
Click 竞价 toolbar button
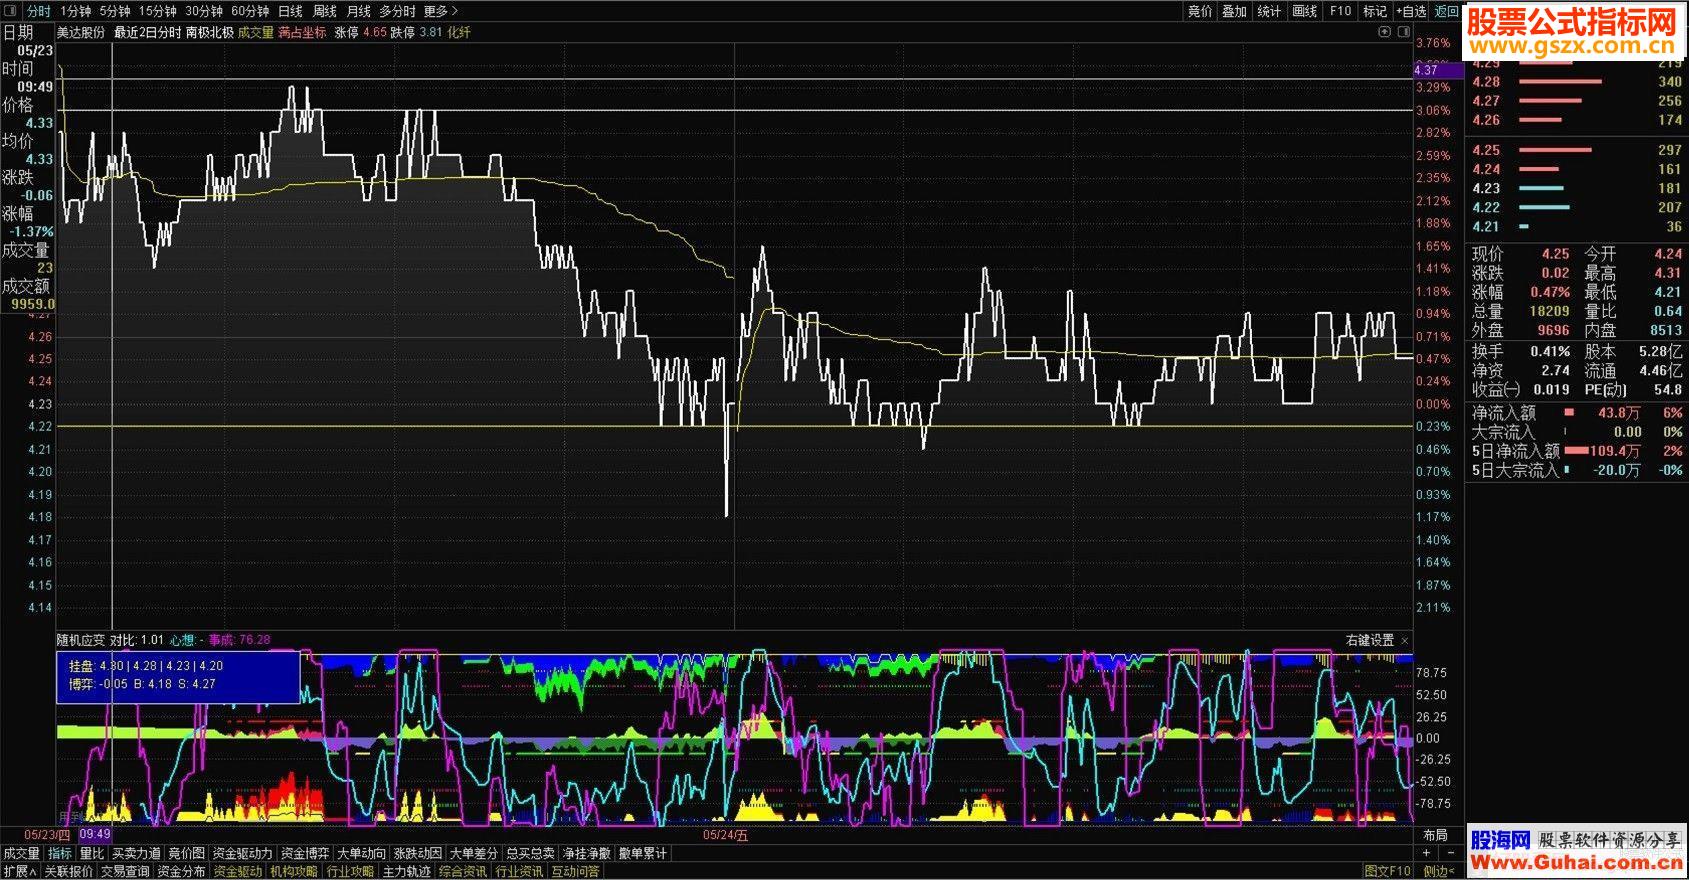1200,11
